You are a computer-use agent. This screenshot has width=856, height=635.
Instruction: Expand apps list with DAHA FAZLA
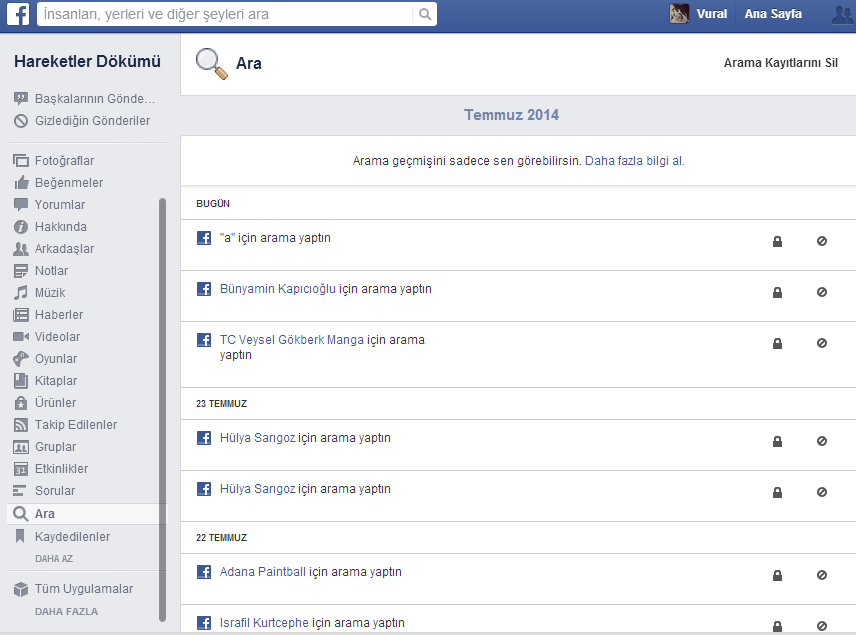pos(66,612)
